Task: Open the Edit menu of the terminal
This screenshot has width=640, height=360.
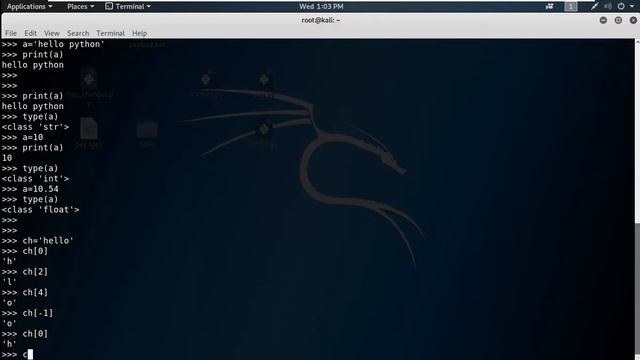Action: (x=30, y=33)
